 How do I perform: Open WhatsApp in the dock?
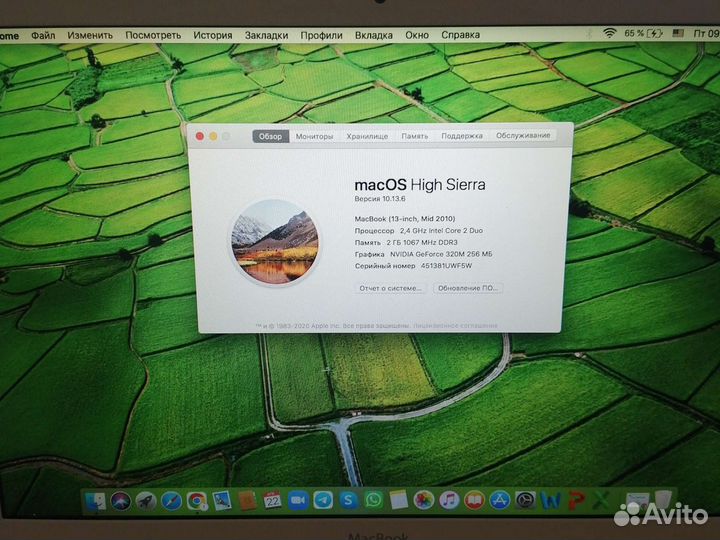(374, 500)
